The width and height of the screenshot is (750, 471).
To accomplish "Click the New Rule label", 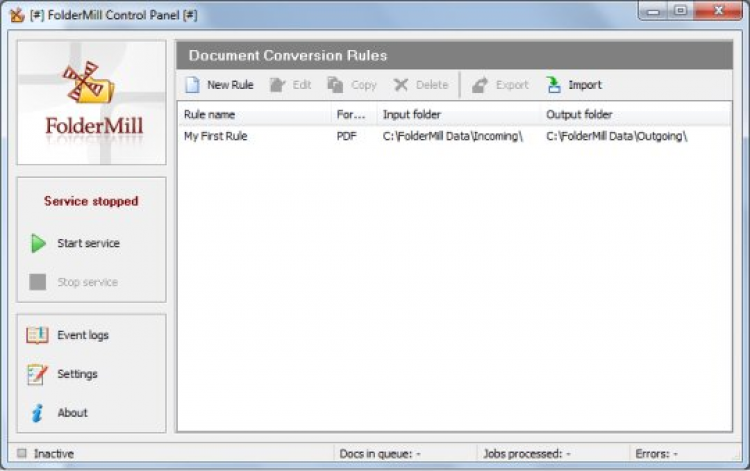I will coord(230,85).
